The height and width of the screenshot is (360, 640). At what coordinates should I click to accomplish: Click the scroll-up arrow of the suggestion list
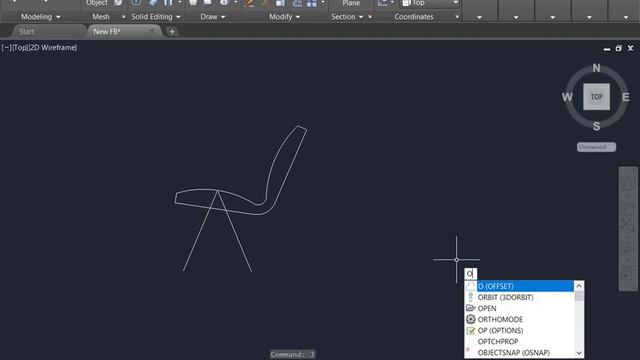579,286
